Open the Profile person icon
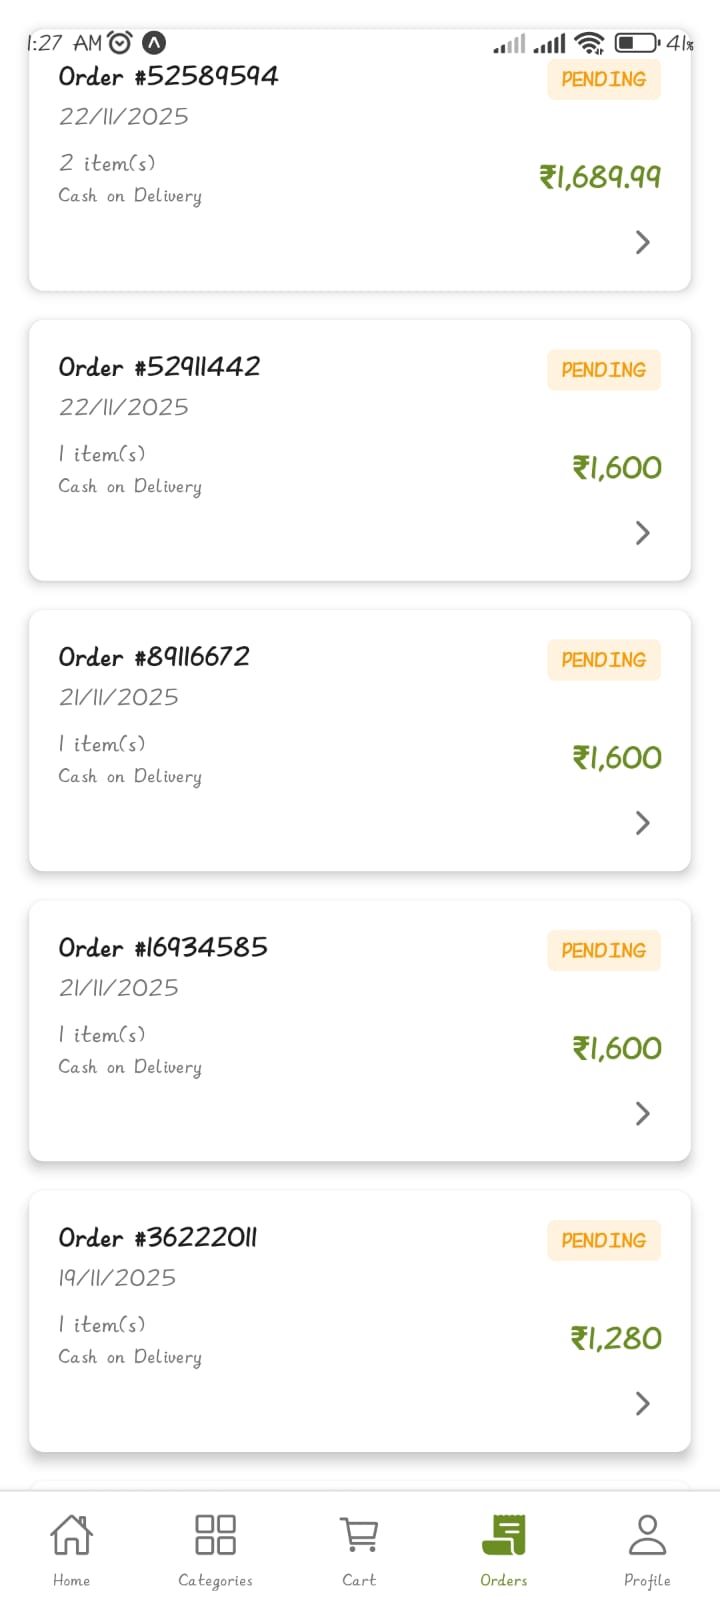720x1600 pixels. coord(647,1535)
